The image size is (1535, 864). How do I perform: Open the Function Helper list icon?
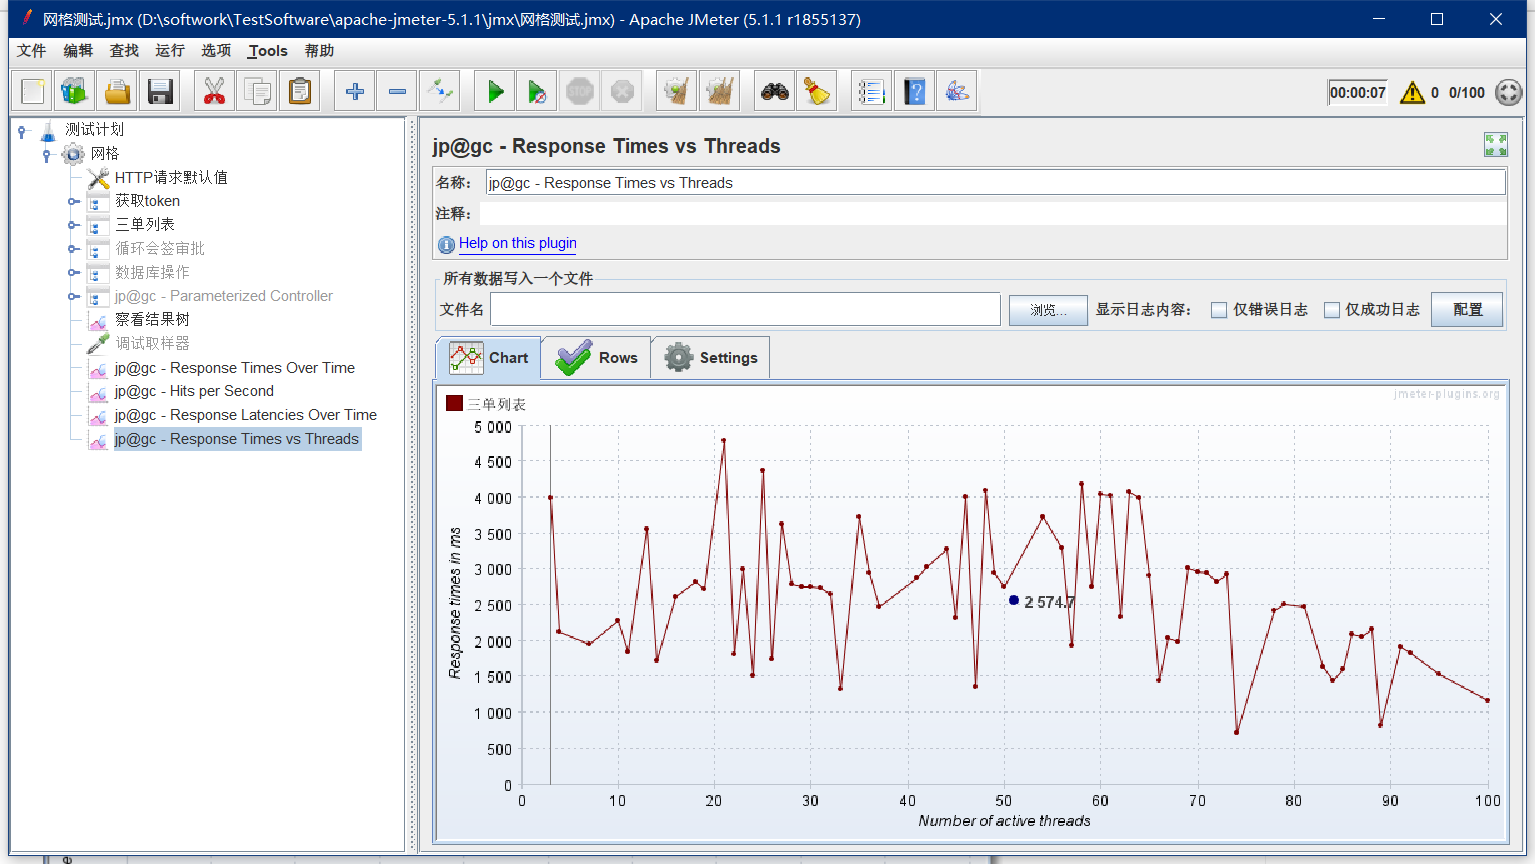click(x=871, y=92)
